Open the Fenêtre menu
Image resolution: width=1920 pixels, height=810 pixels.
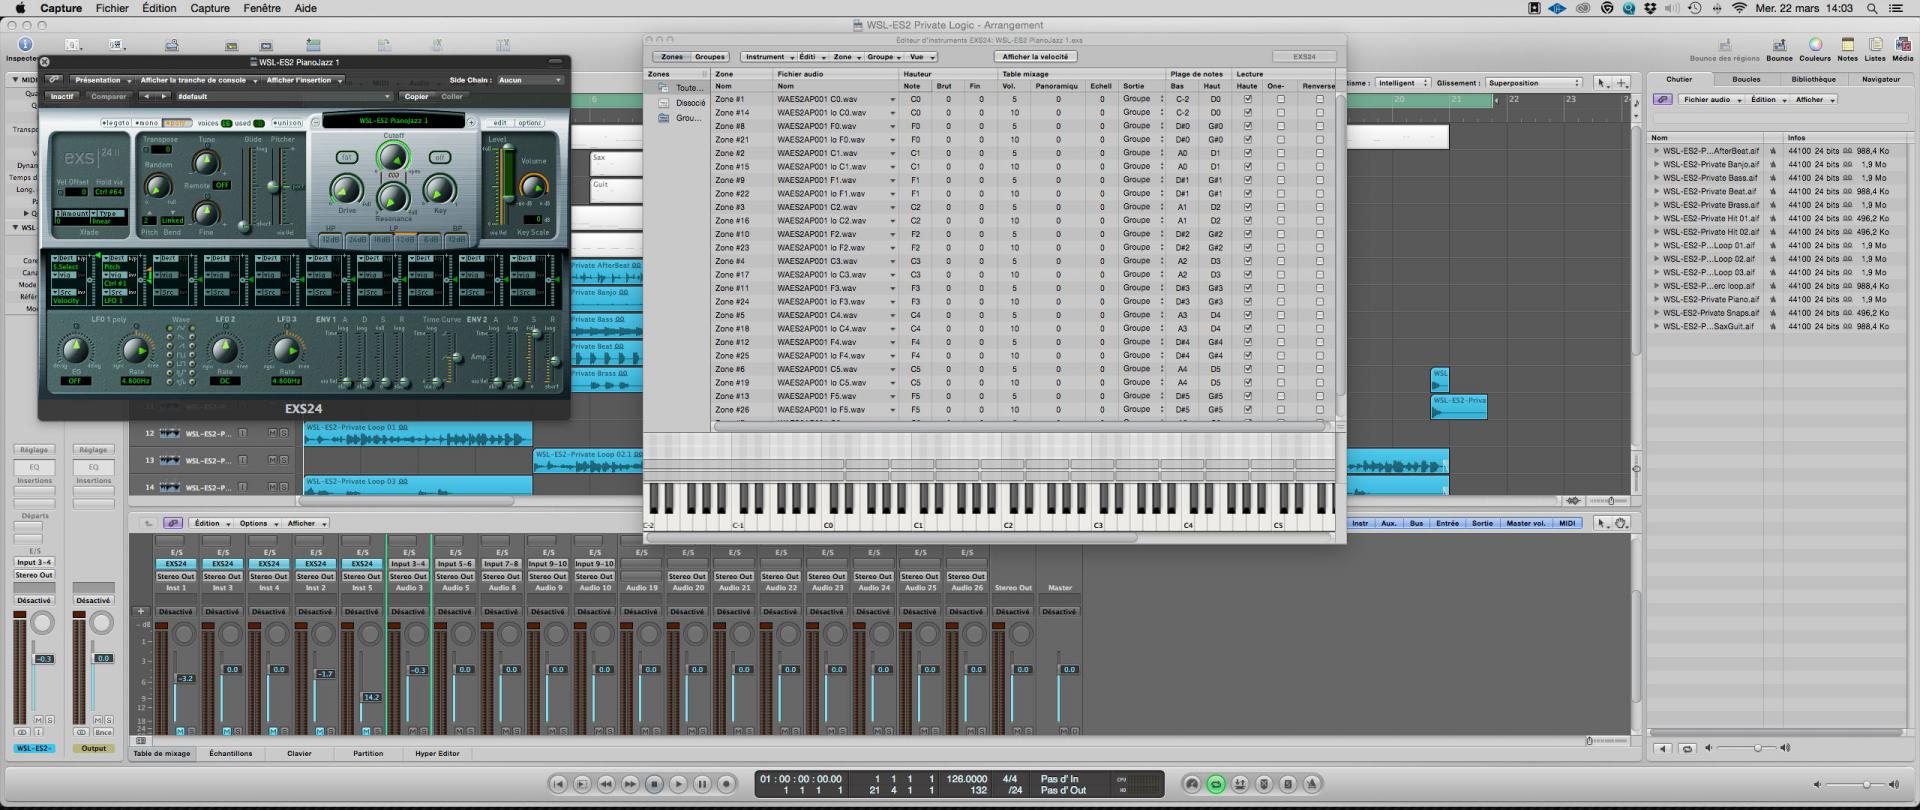(261, 8)
